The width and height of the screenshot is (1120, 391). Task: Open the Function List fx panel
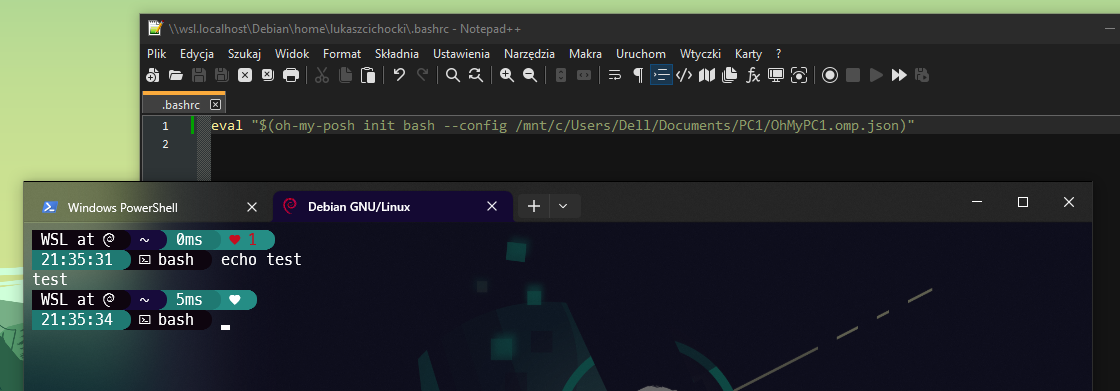click(x=753, y=75)
